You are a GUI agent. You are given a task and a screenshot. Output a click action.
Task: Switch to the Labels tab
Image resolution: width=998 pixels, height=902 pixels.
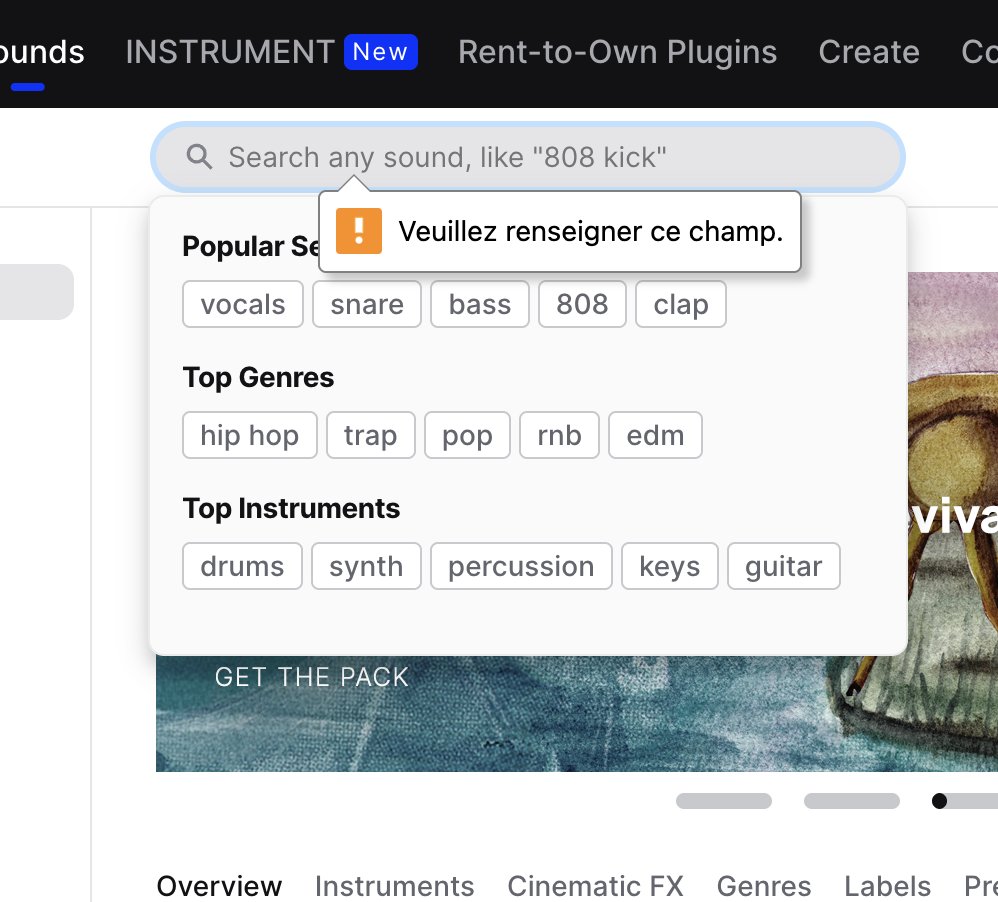click(887, 886)
